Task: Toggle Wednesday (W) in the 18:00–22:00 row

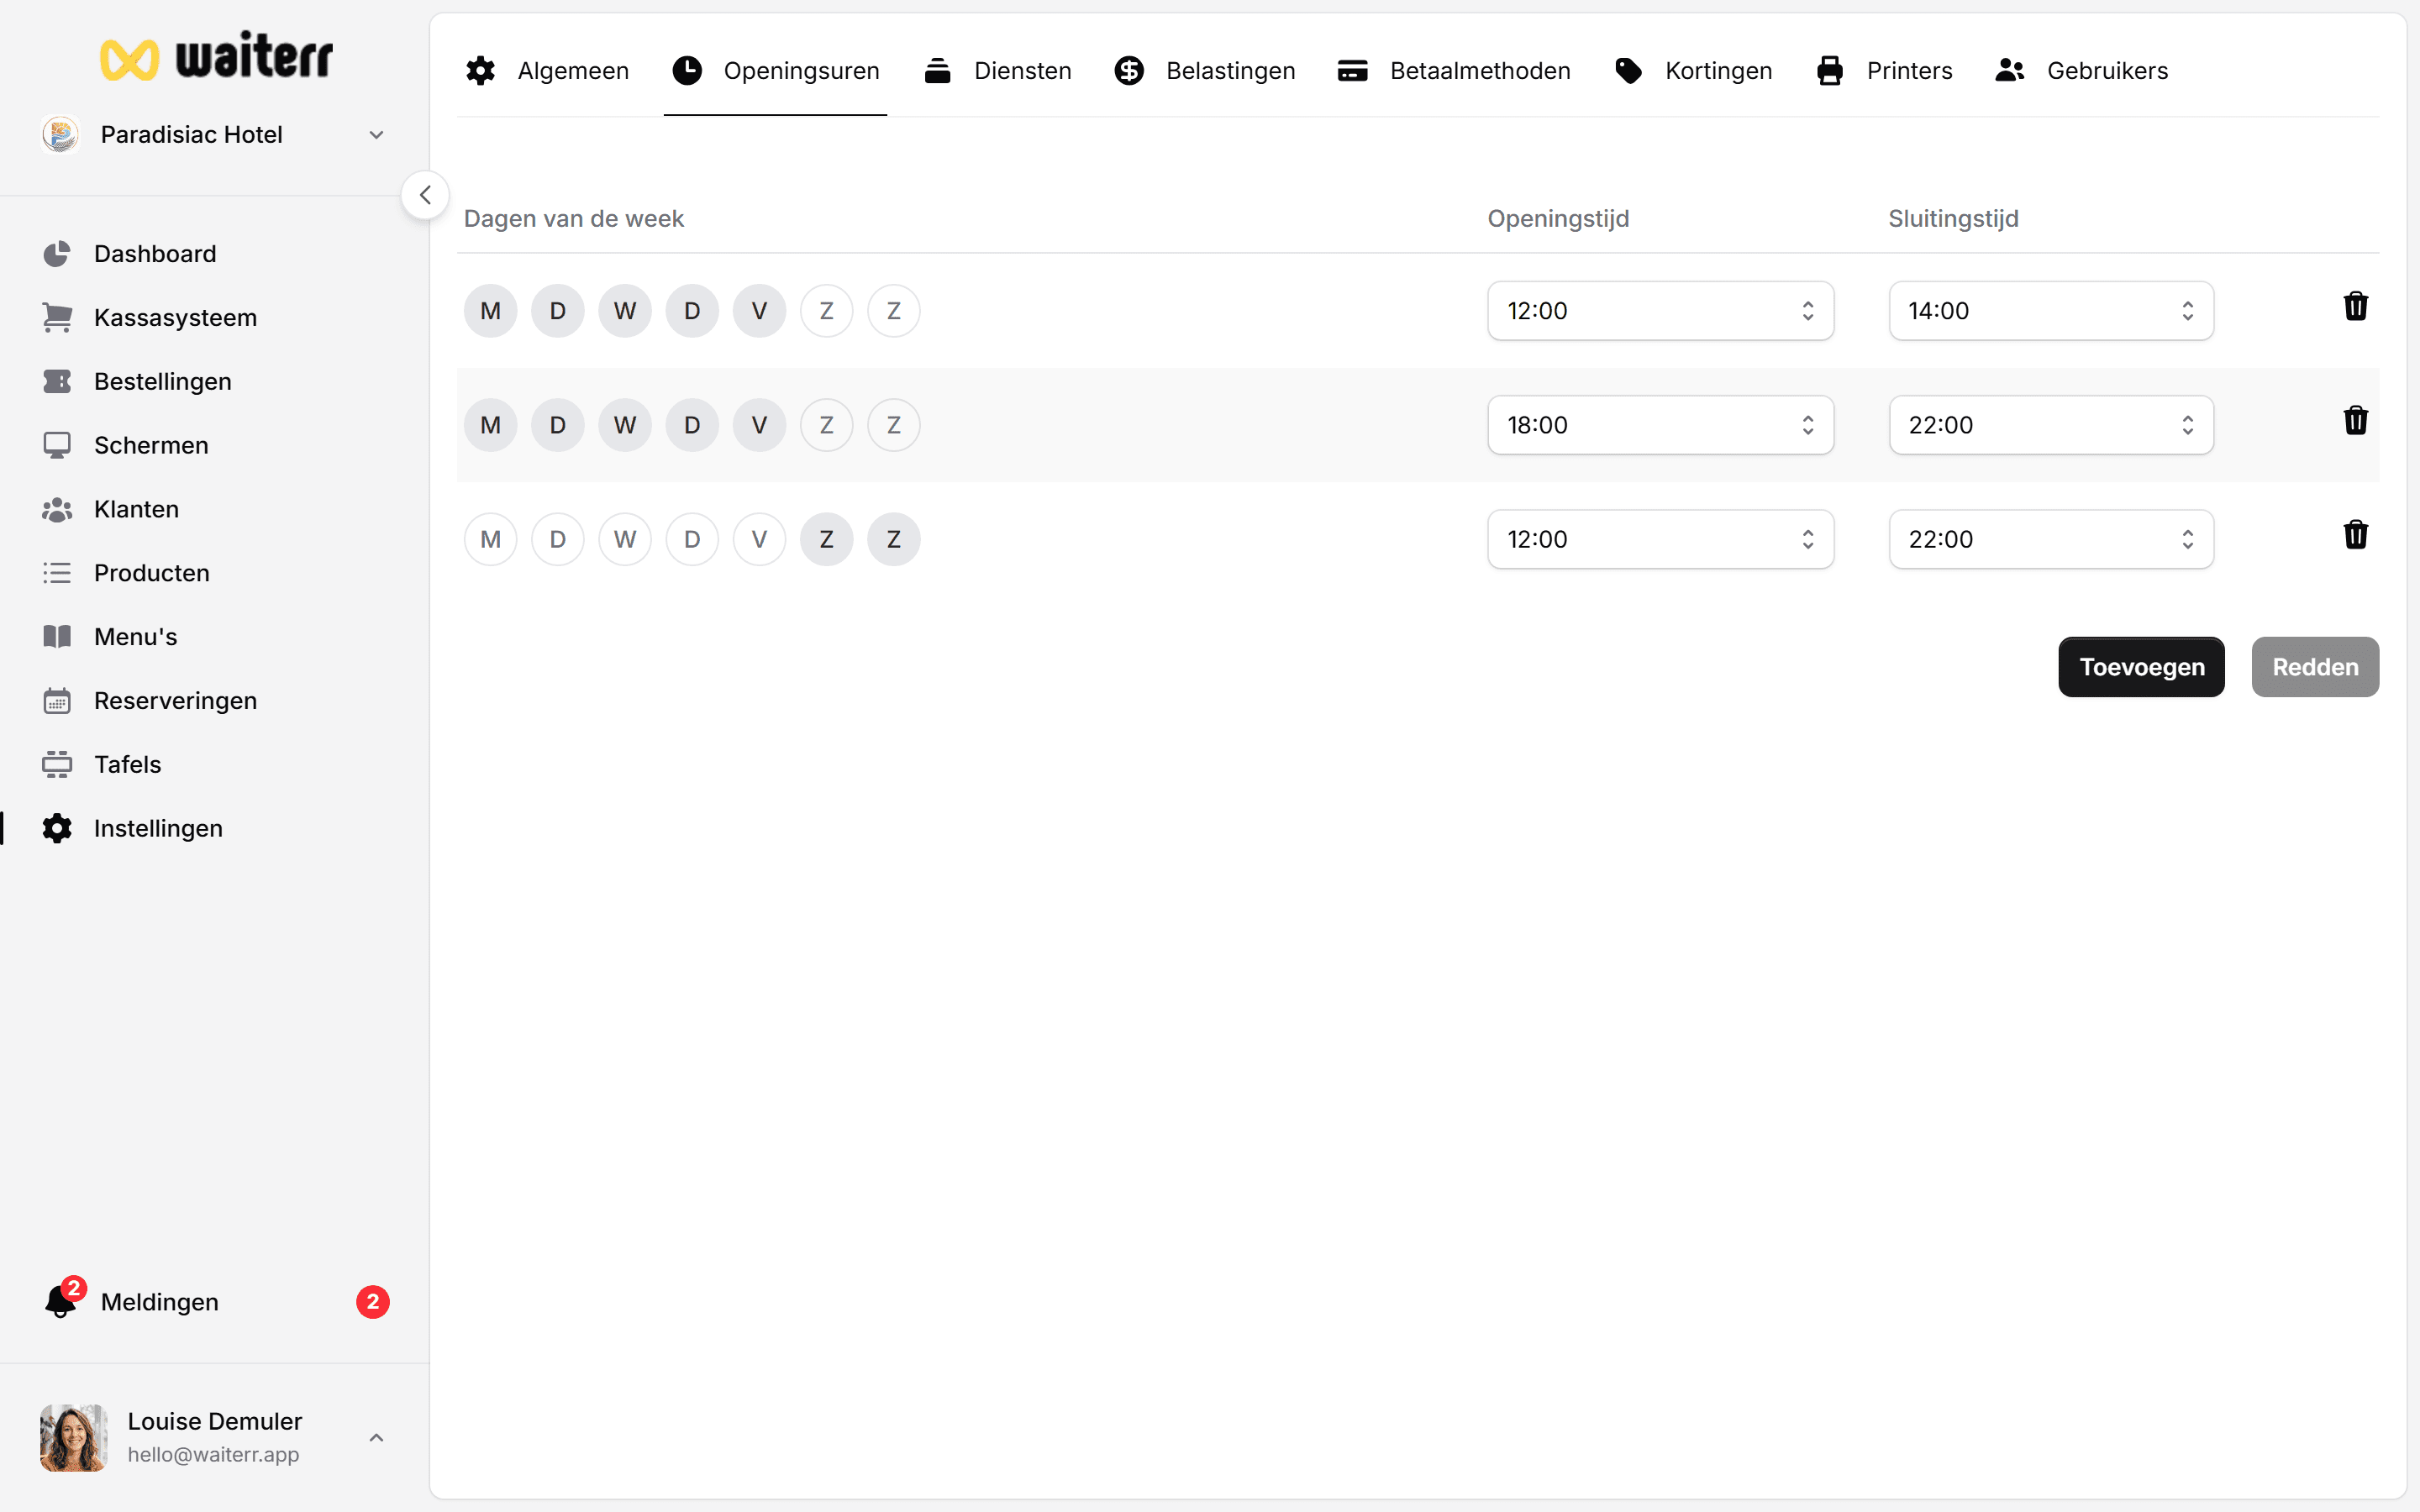Action: (x=625, y=425)
